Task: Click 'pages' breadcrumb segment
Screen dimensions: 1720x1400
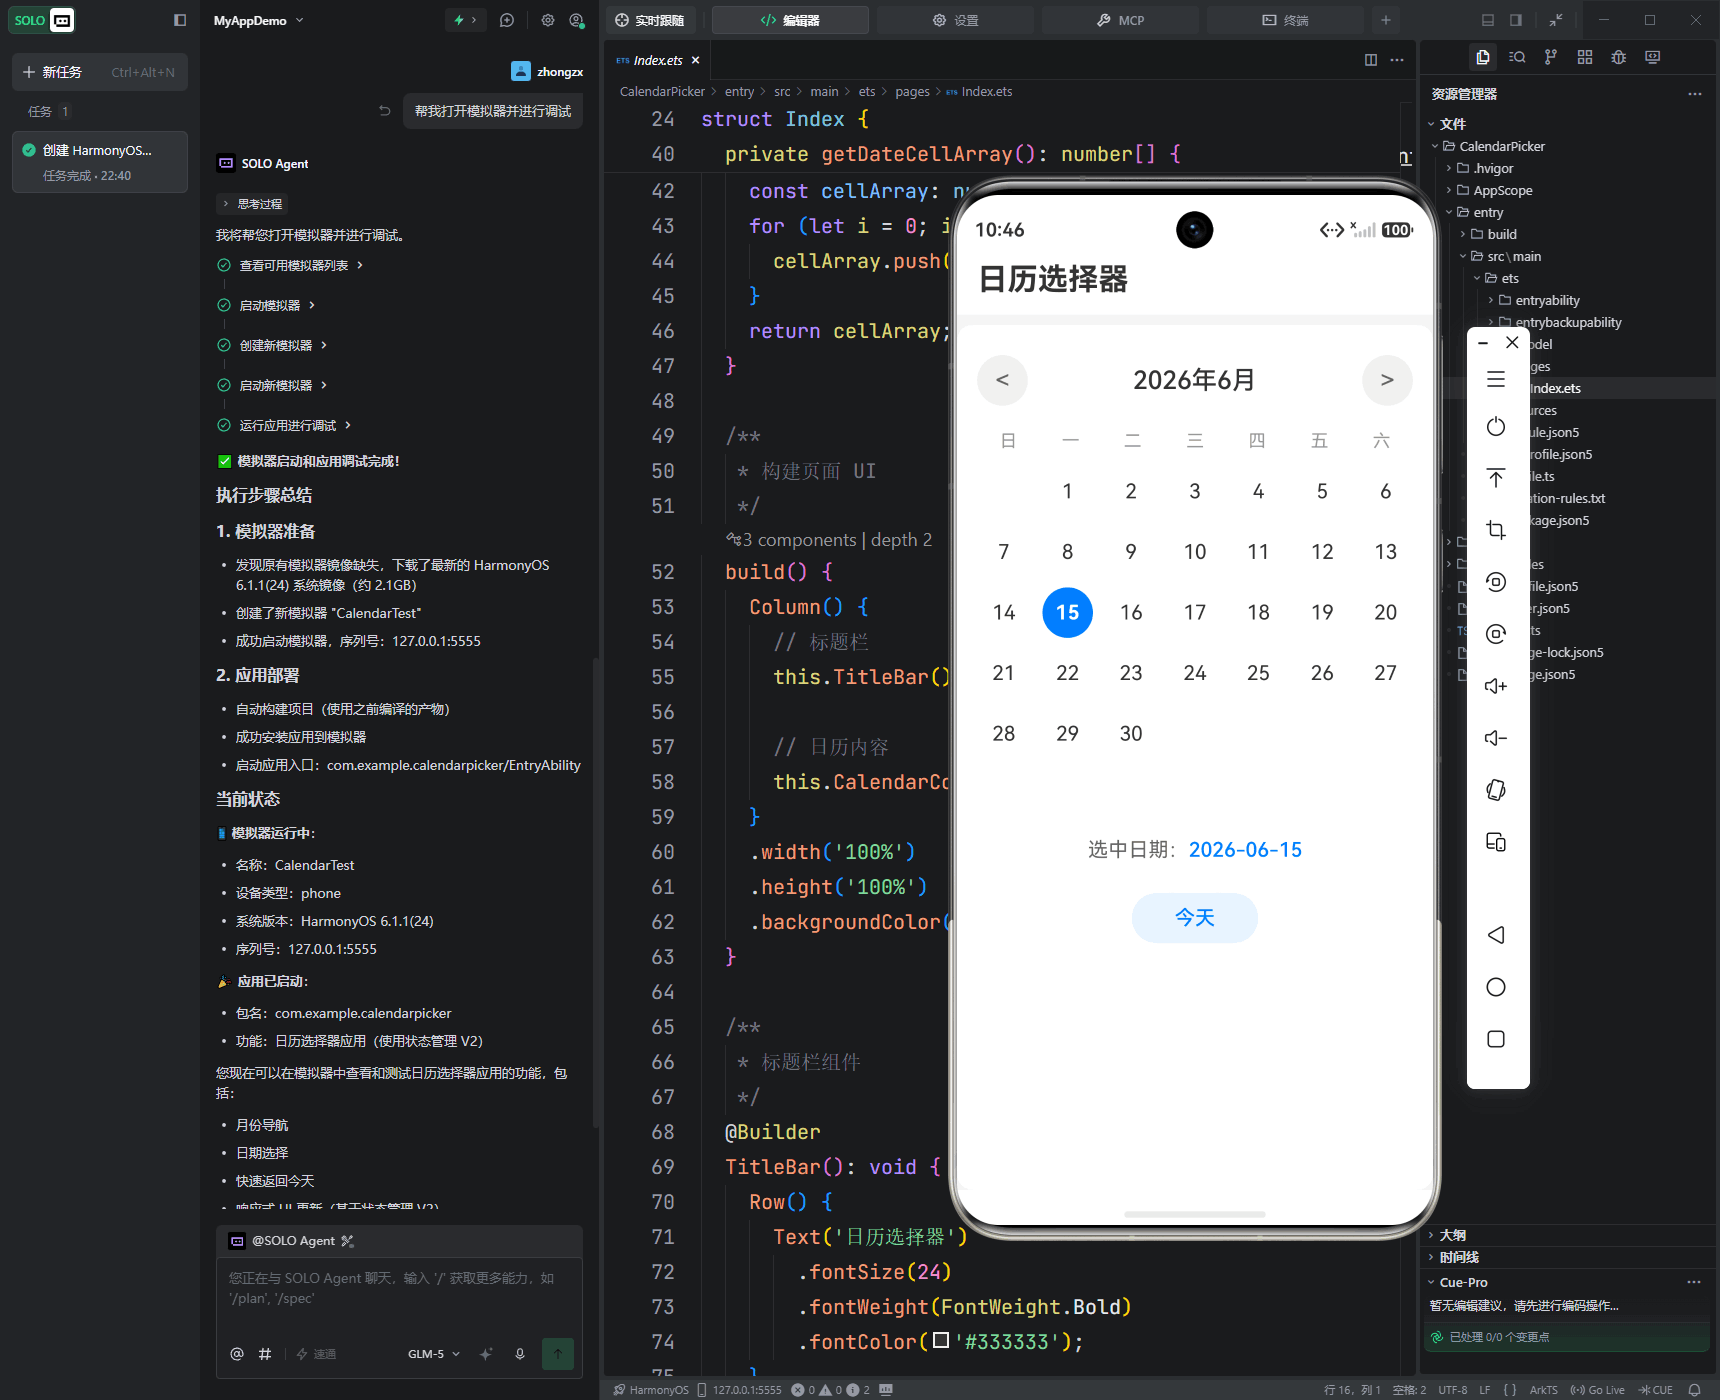Action: pyautogui.click(x=912, y=91)
